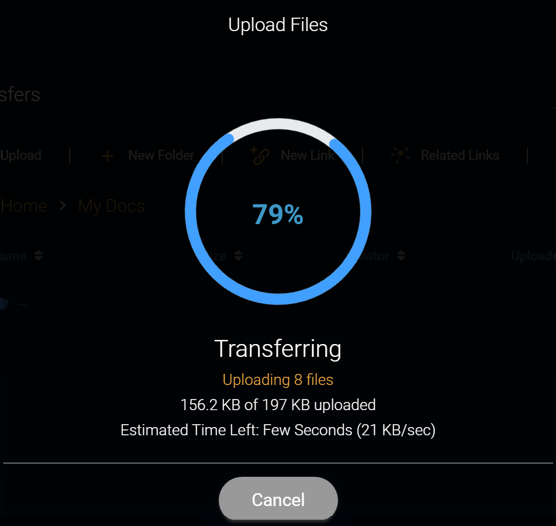The height and width of the screenshot is (526, 556).
Task: Open the My Docs breadcrumb
Action: pos(111,206)
